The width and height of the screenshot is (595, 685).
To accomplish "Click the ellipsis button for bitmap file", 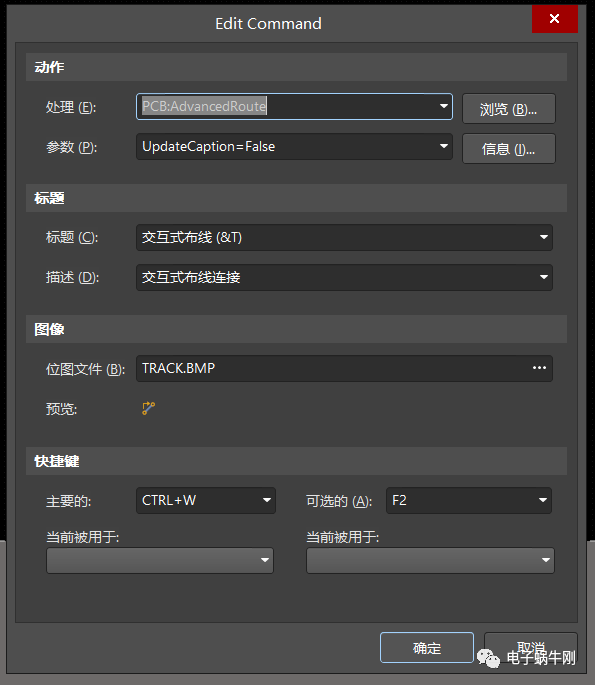I will (x=540, y=368).
